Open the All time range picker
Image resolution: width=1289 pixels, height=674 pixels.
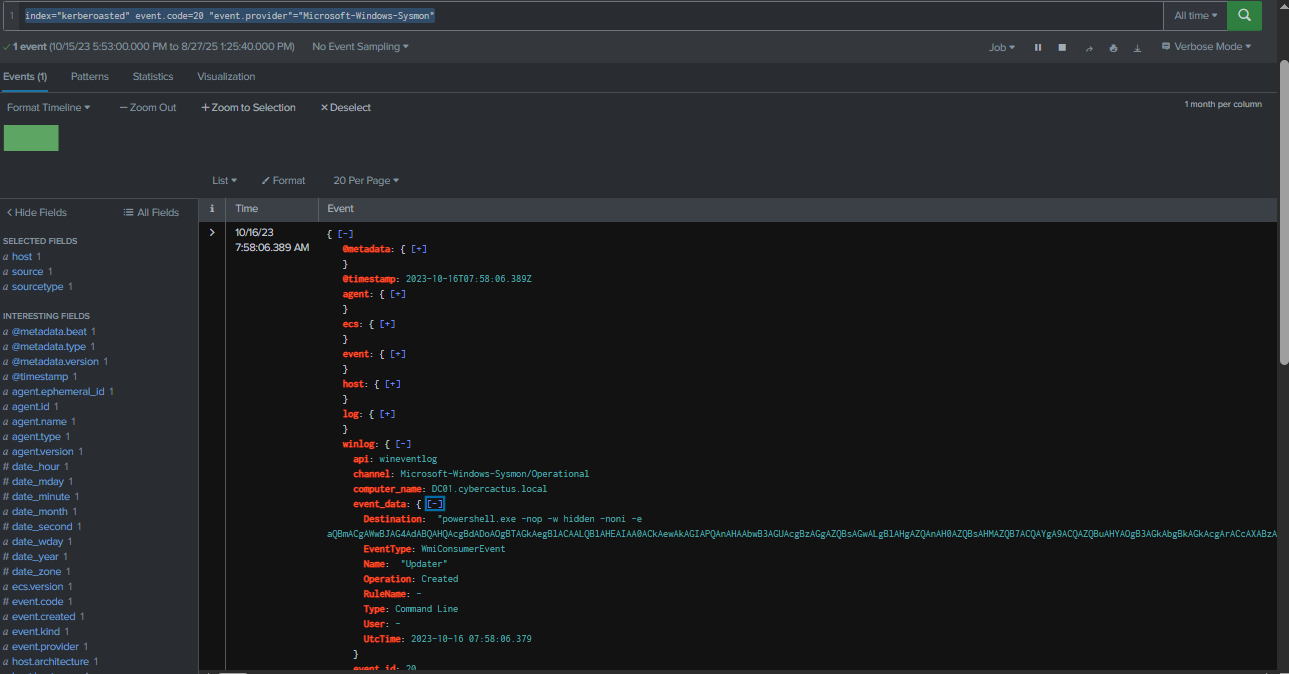click(1196, 16)
